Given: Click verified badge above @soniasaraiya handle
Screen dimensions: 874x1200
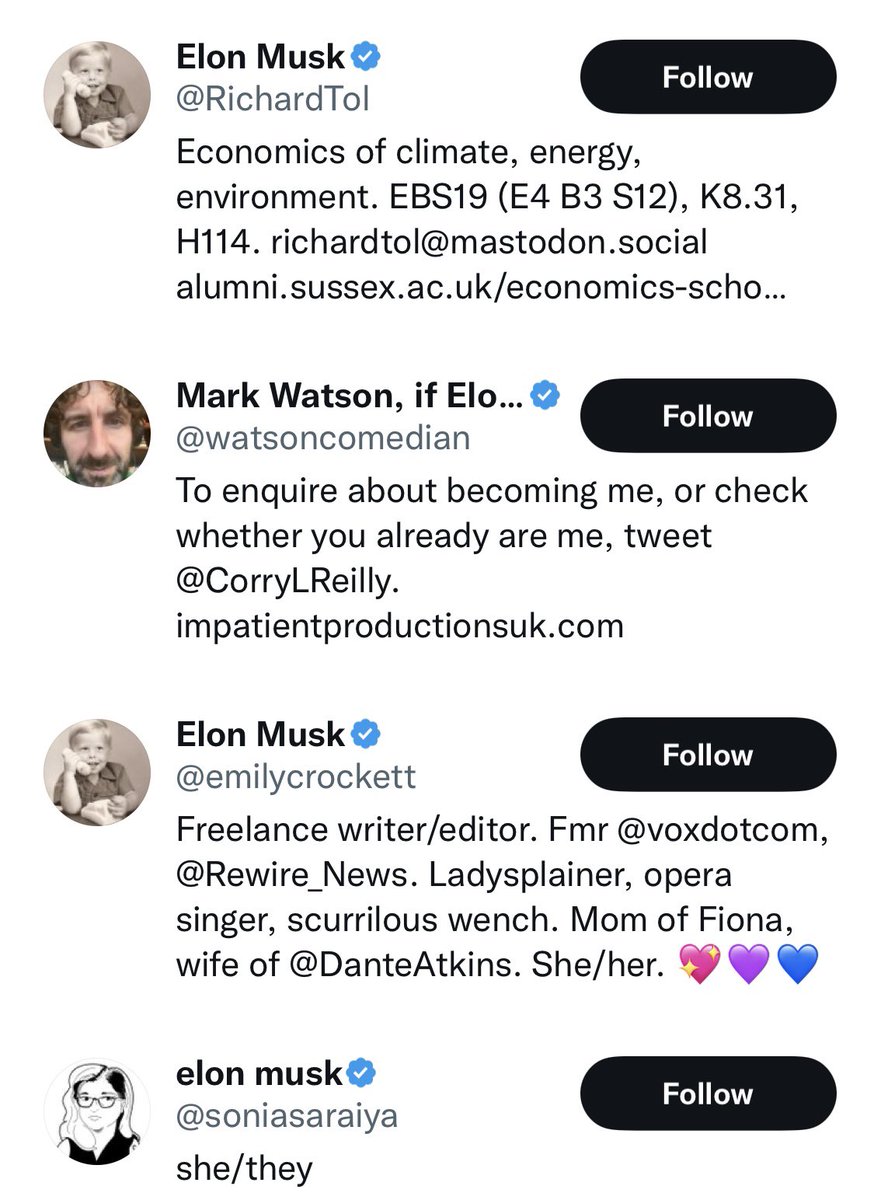Looking at the screenshot, I should point(364,1074).
